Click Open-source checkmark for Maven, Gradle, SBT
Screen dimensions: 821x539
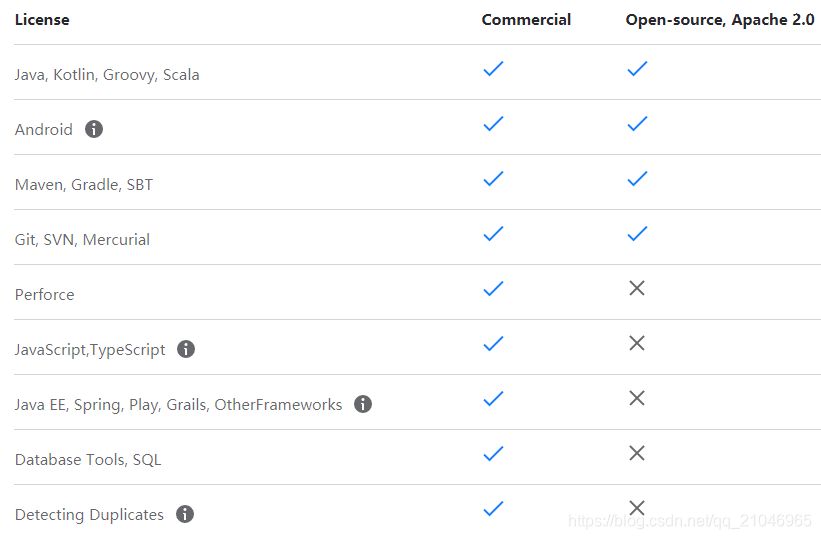point(637,179)
